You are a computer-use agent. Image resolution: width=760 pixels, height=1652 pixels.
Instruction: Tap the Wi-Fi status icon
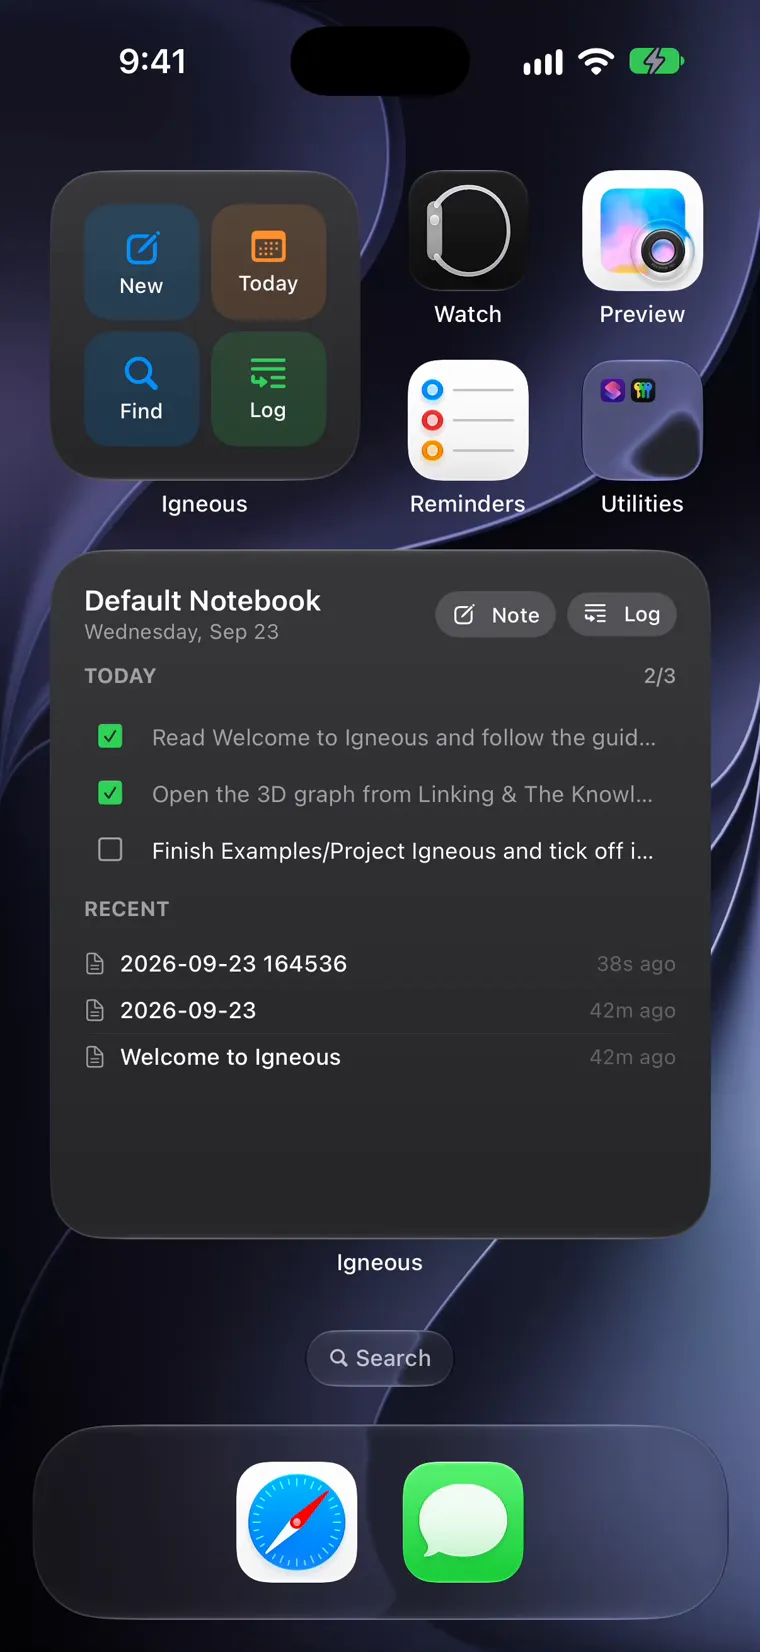[596, 61]
